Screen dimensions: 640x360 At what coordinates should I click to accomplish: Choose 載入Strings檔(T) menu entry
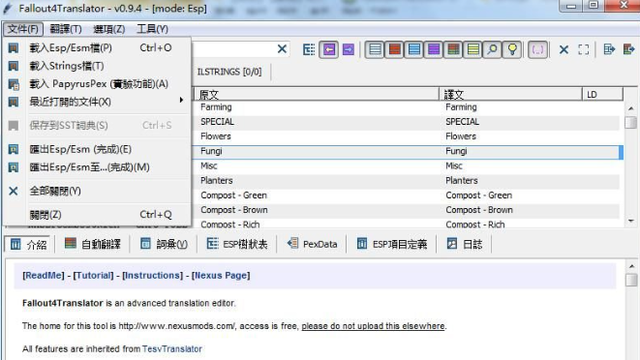[x=97, y=66]
